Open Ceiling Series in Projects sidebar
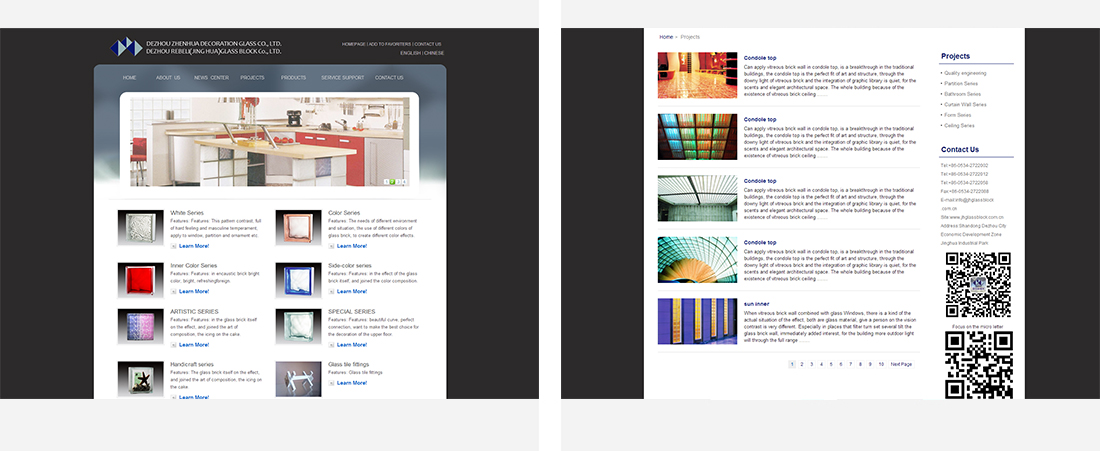 click(x=959, y=126)
